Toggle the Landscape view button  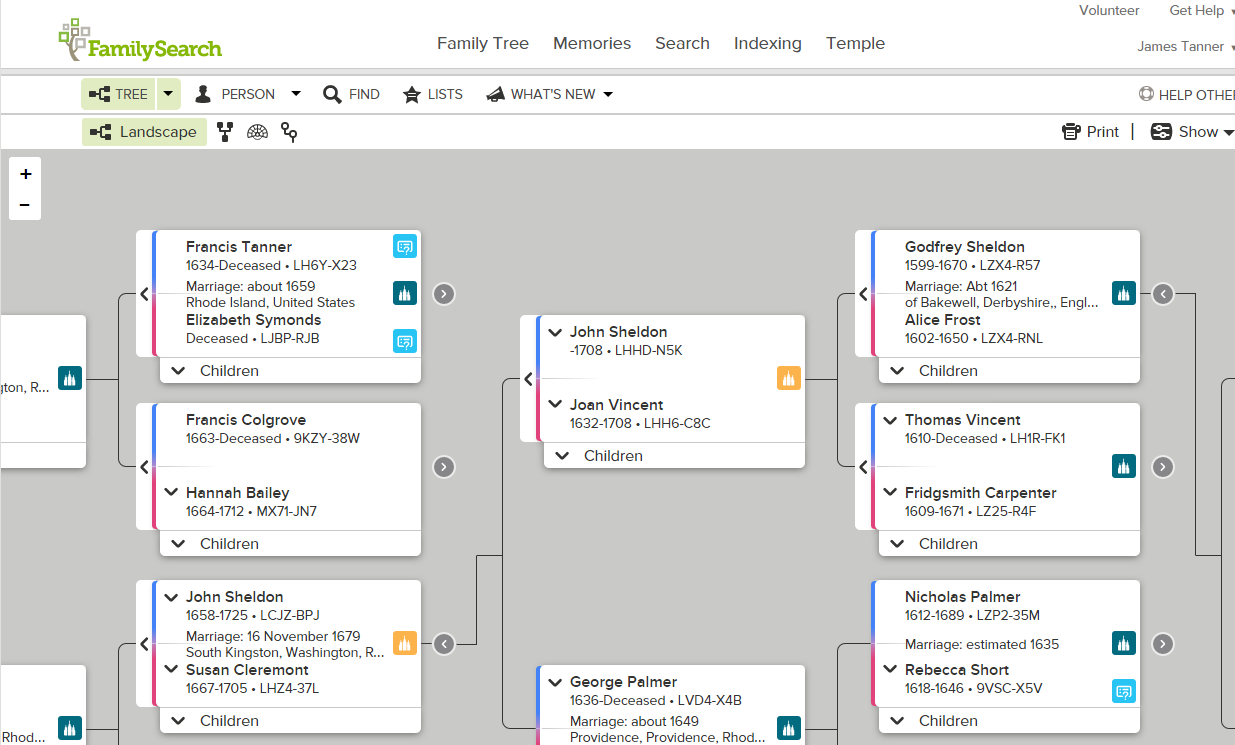pos(144,131)
